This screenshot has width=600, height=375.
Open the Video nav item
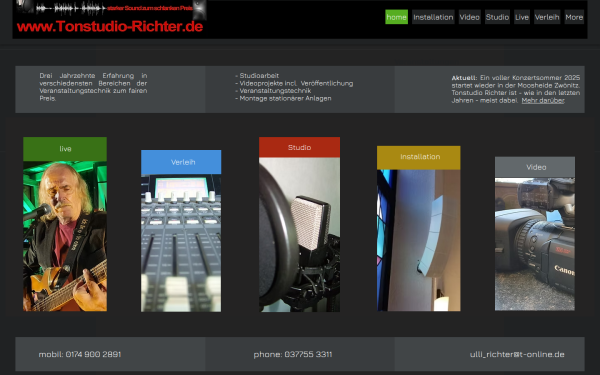click(470, 17)
